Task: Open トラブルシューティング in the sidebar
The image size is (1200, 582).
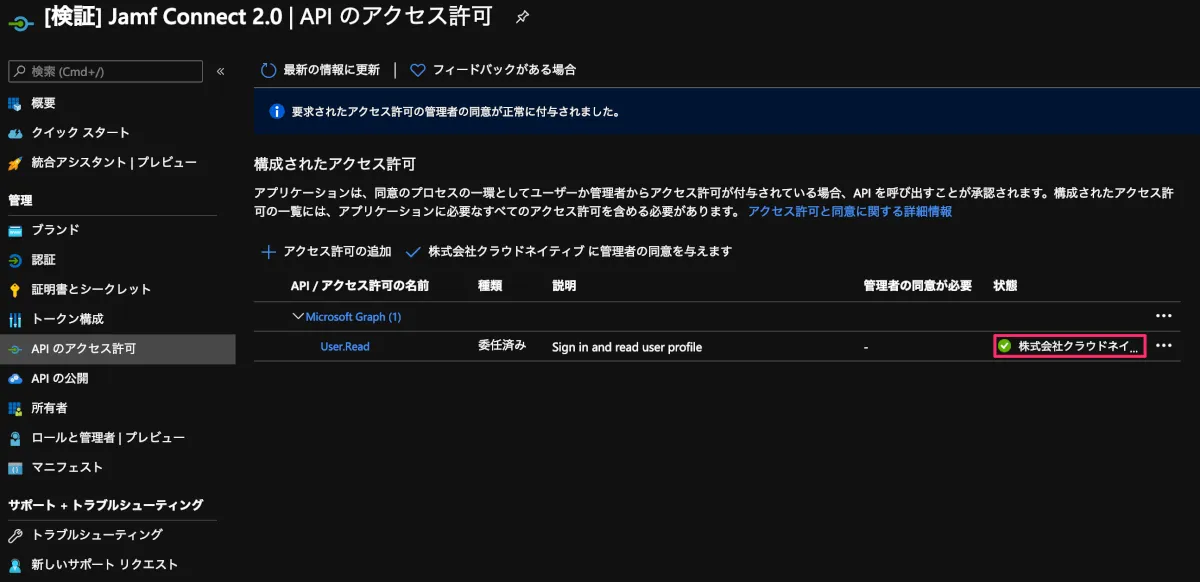Action: (97, 535)
